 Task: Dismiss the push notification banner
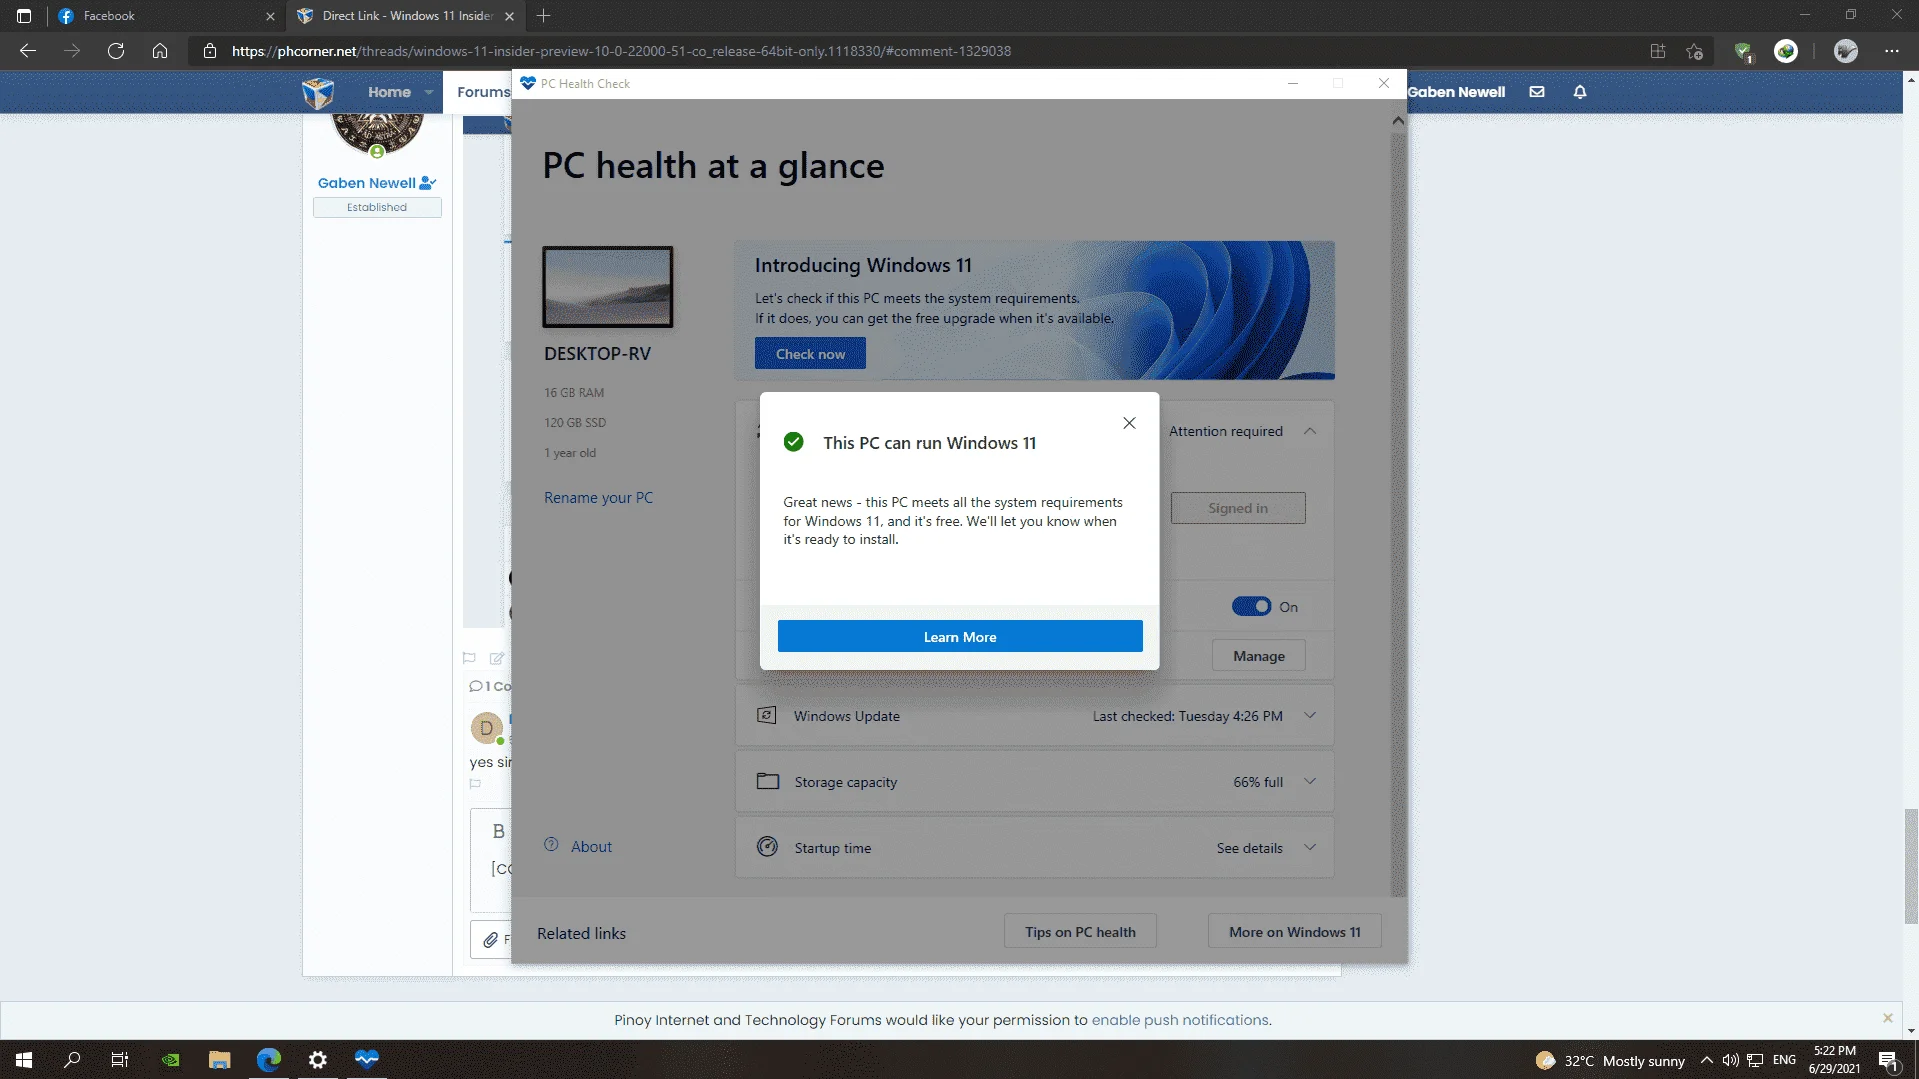point(1888,1018)
